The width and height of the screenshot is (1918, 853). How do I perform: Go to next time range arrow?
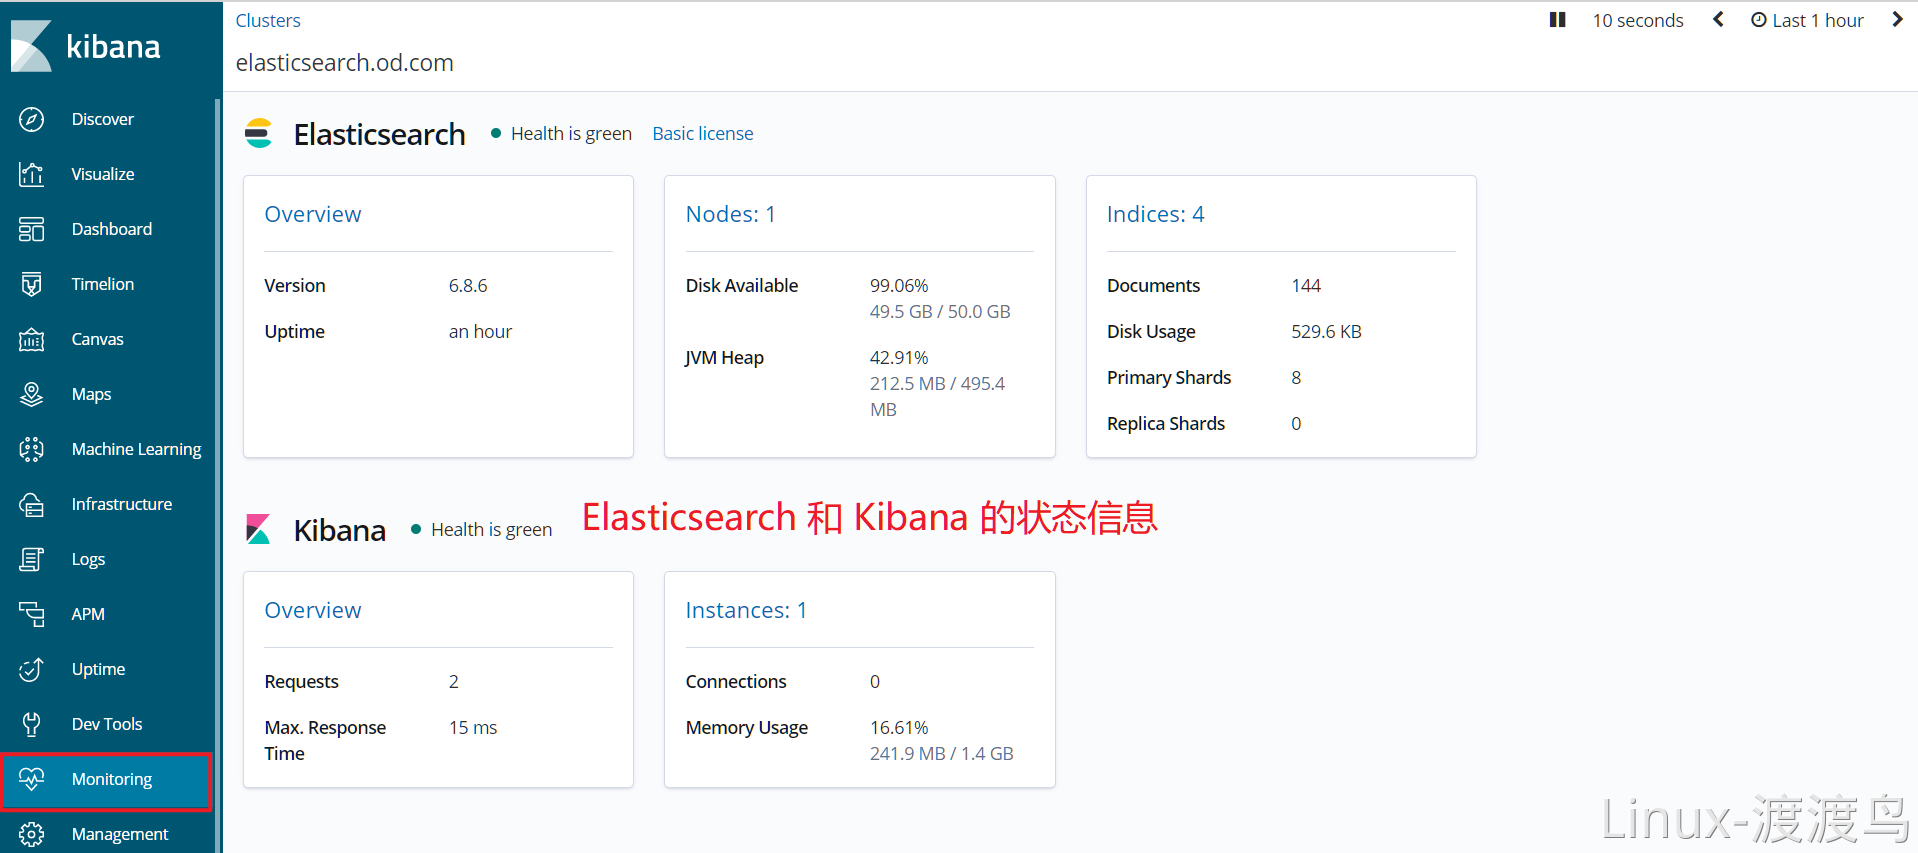(1897, 20)
